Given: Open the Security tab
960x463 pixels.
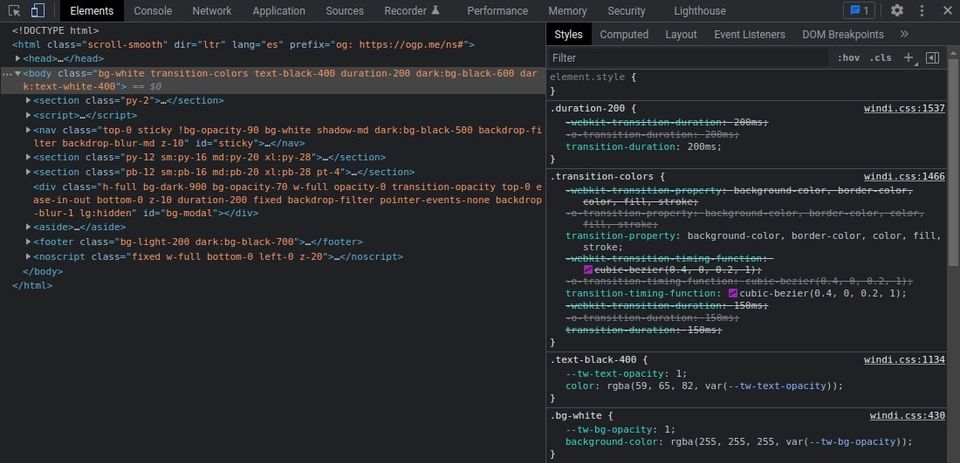Looking at the screenshot, I should coord(626,11).
